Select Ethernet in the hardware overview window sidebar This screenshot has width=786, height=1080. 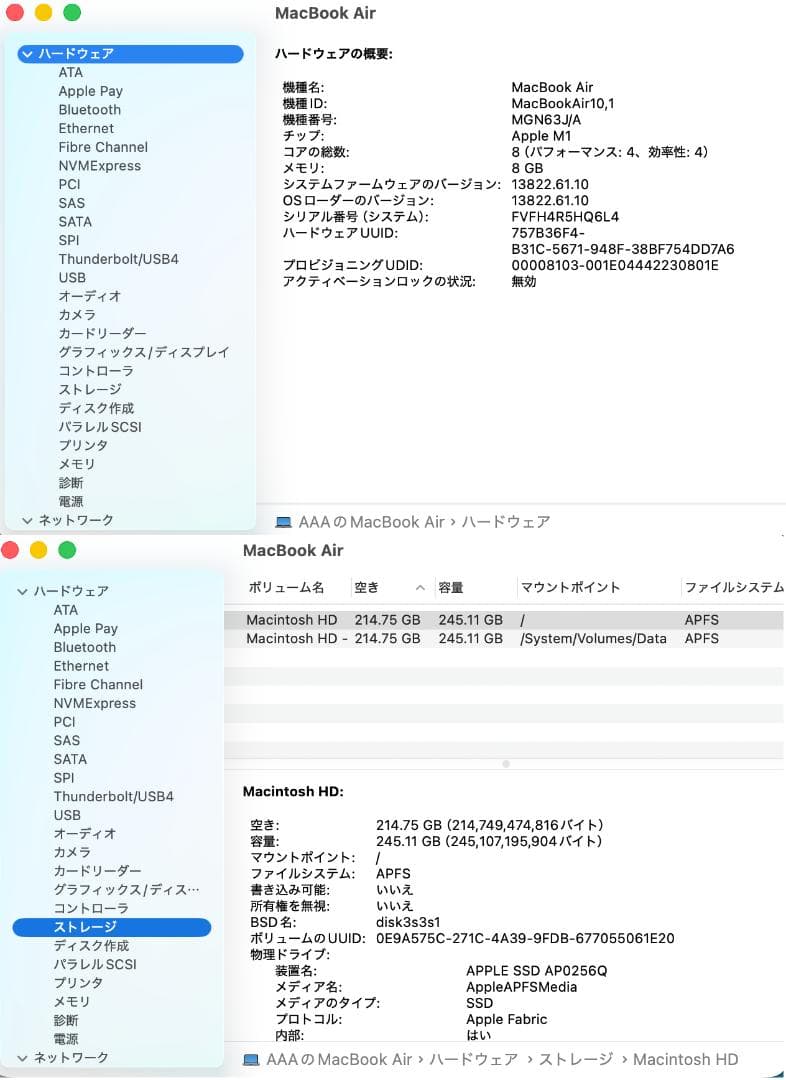[86, 128]
